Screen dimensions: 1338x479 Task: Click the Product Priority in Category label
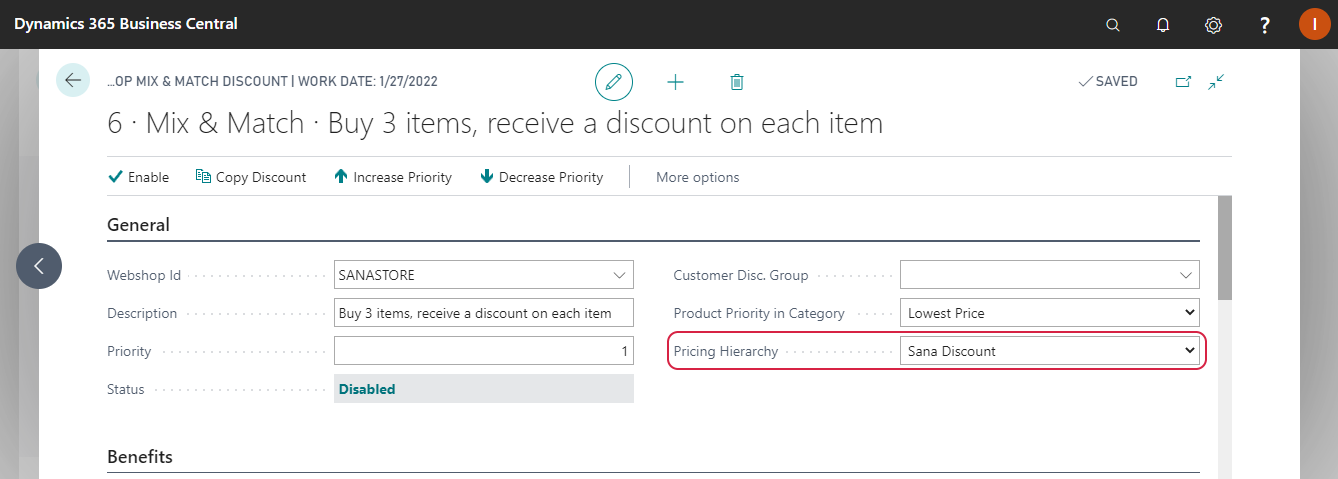click(759, 313)
